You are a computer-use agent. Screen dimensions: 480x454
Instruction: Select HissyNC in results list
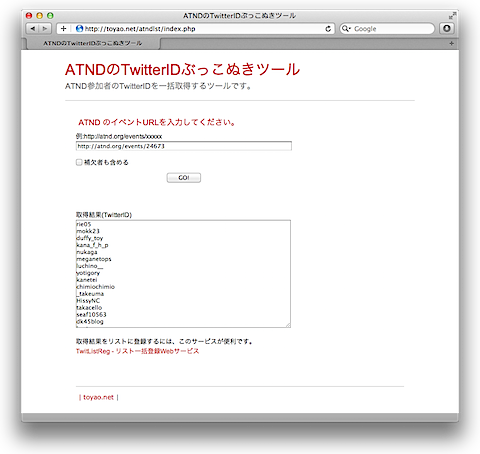click(x=88, y=301)
